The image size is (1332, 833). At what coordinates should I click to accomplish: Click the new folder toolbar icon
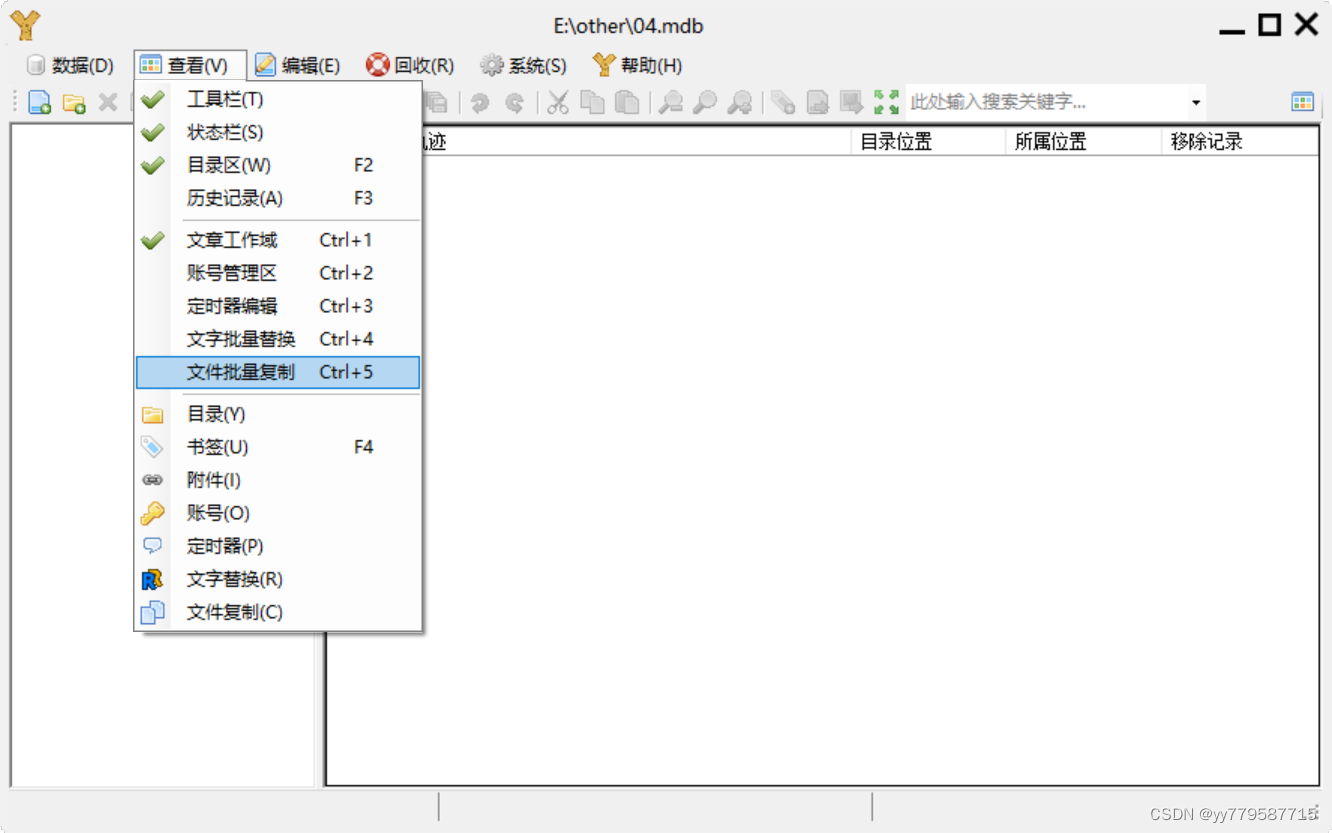(x=74, y=102)
